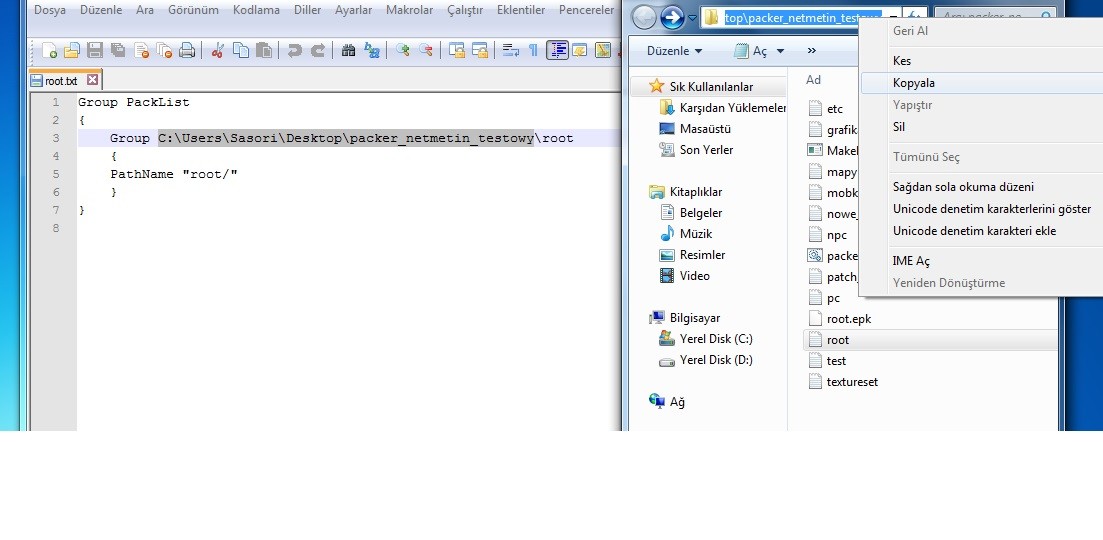Viewport: 1103px width, 540px height.
Task: Choose Kopyala in the context menu
Action: pos(981,83)
